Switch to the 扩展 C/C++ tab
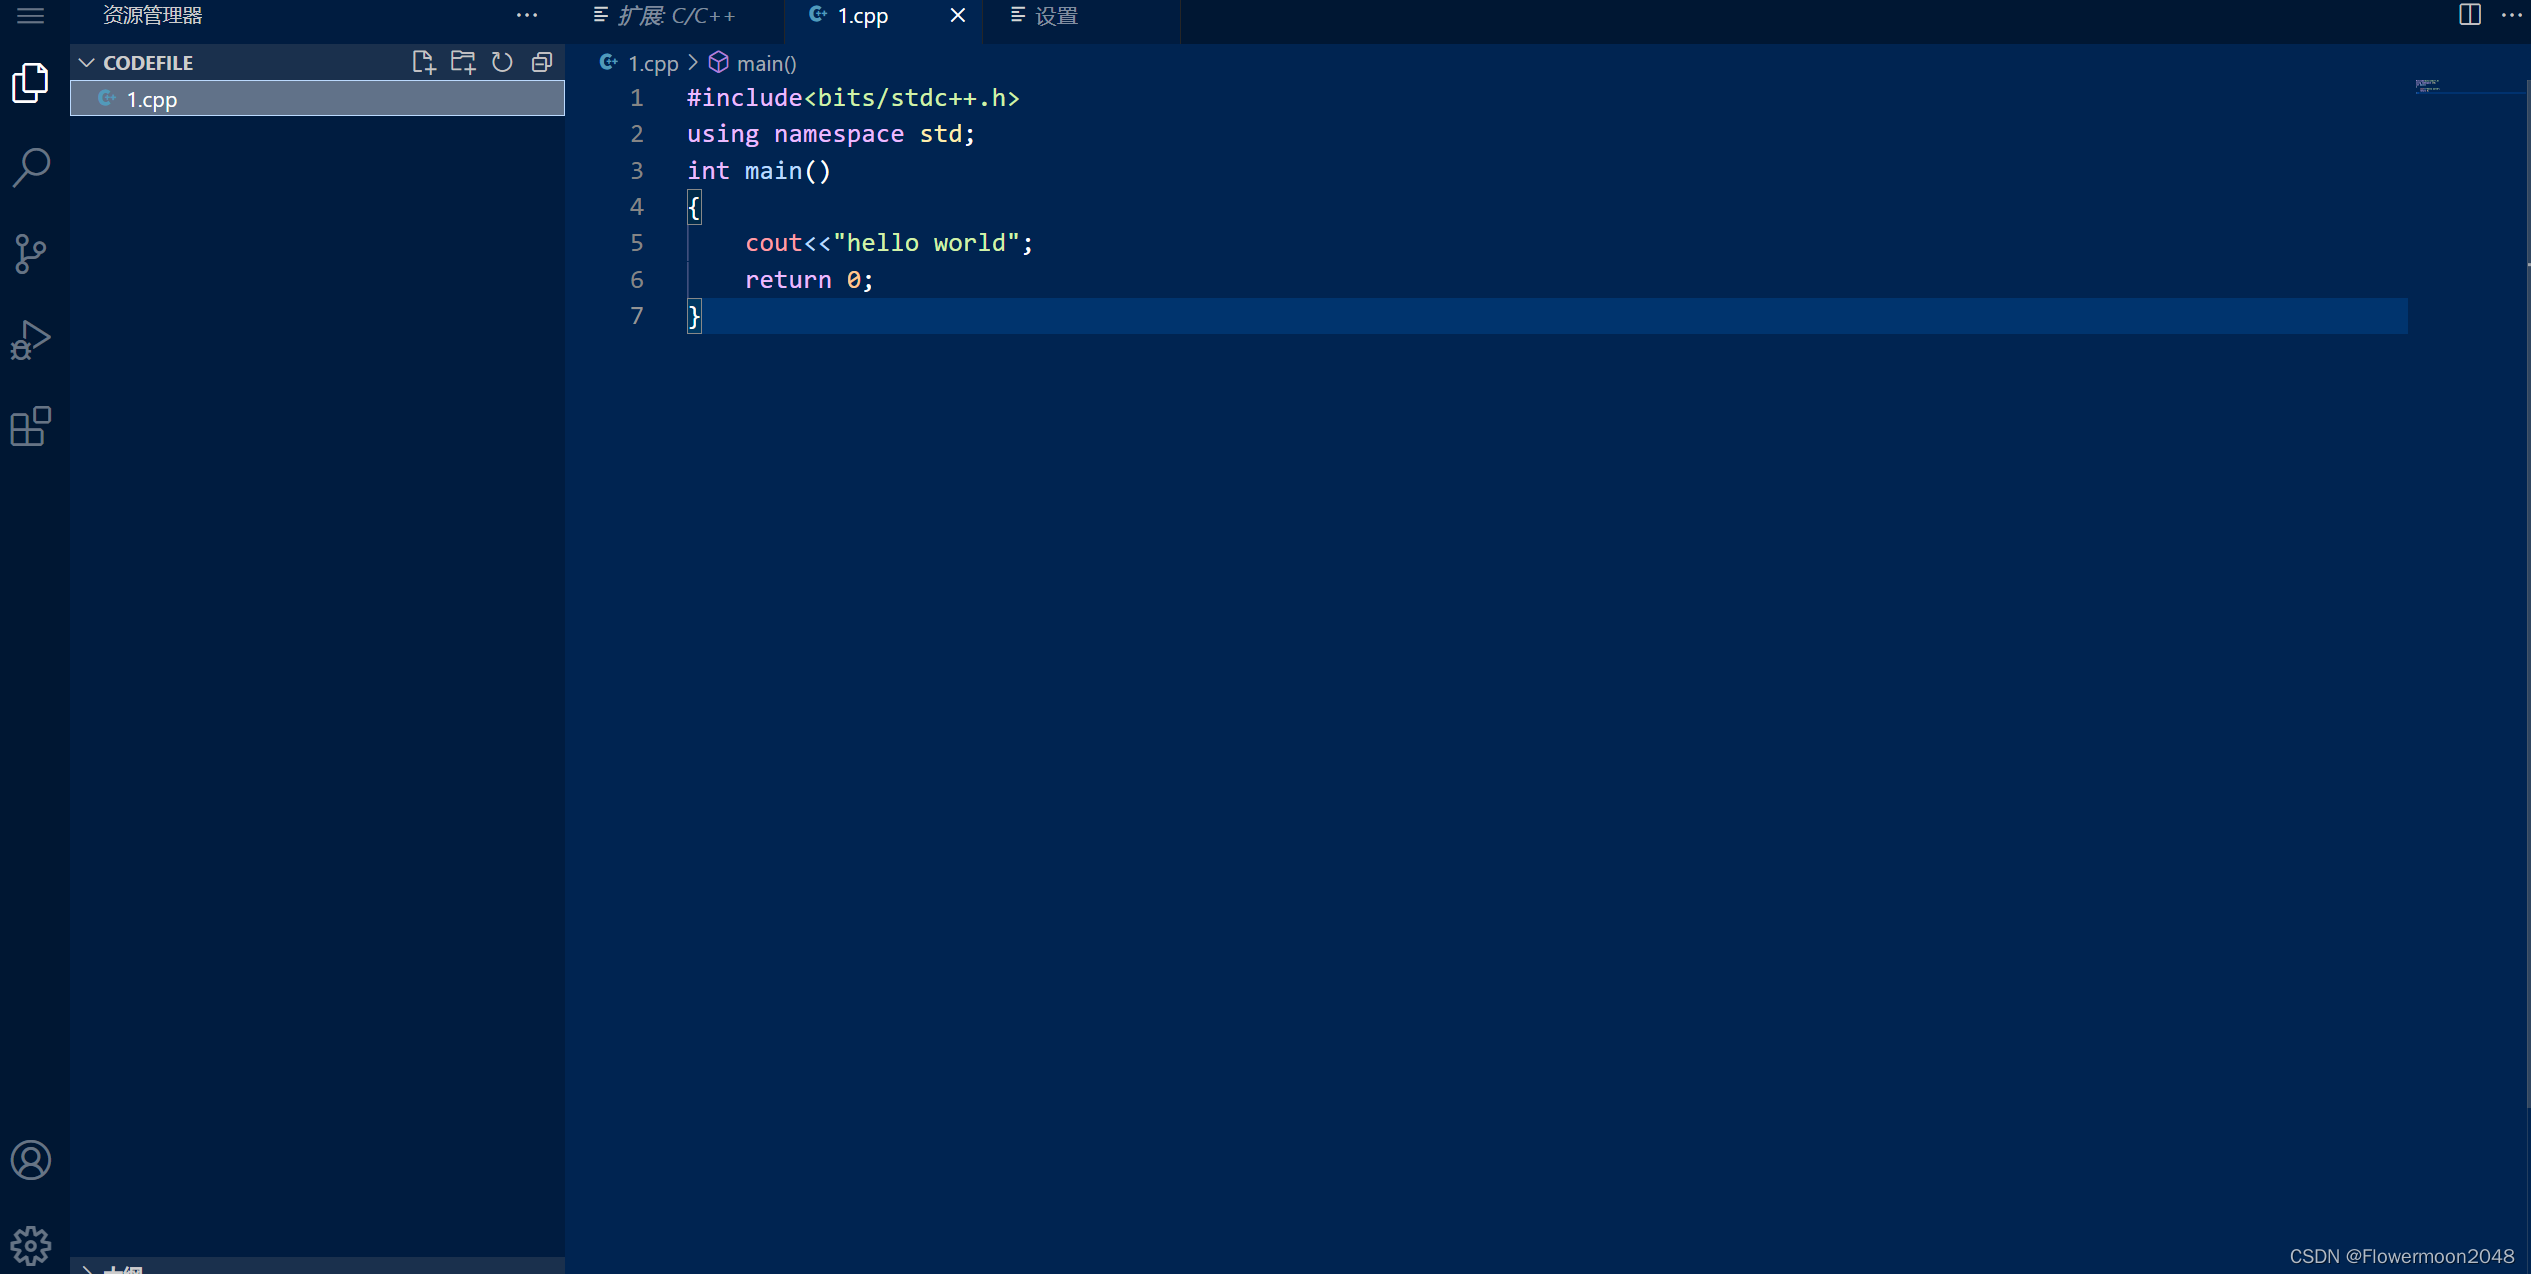This screenshot has height=1274, width=2531. click(677, 16)
